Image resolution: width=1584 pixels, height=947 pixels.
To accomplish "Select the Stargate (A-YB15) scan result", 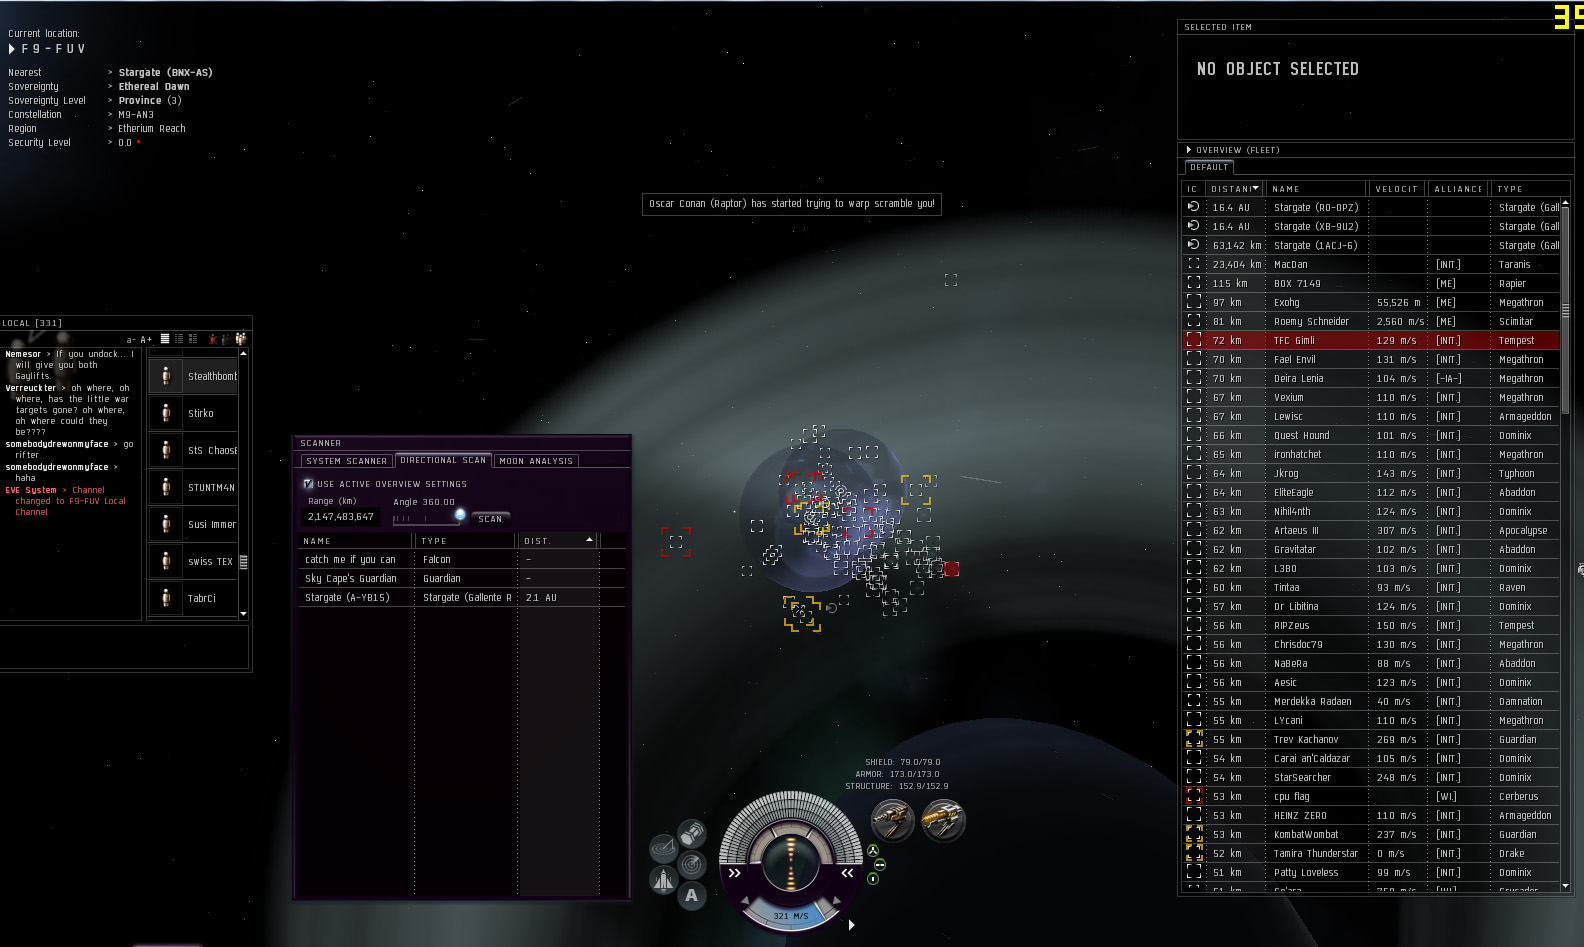I will coord(462,597).
